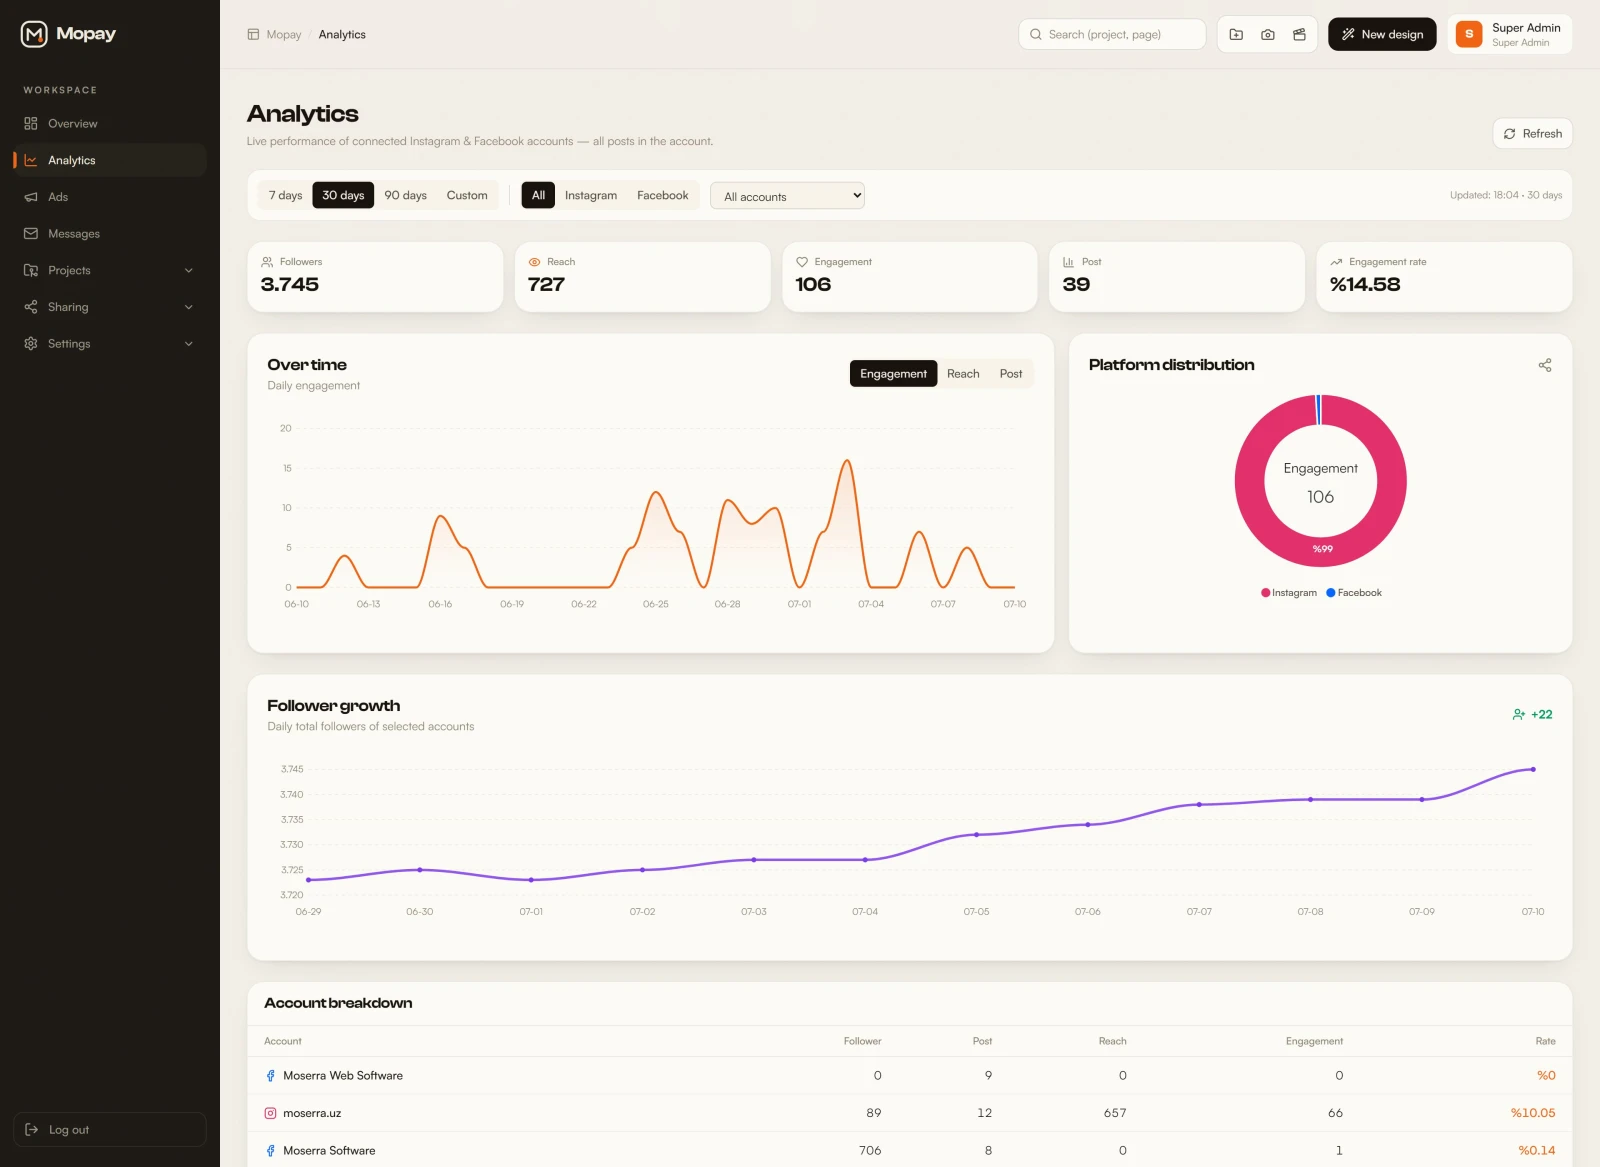The height and width of the screenshot is (1167, 1600).
Task: Click the Engagement rate trend icon
Action: point(1336,262)
